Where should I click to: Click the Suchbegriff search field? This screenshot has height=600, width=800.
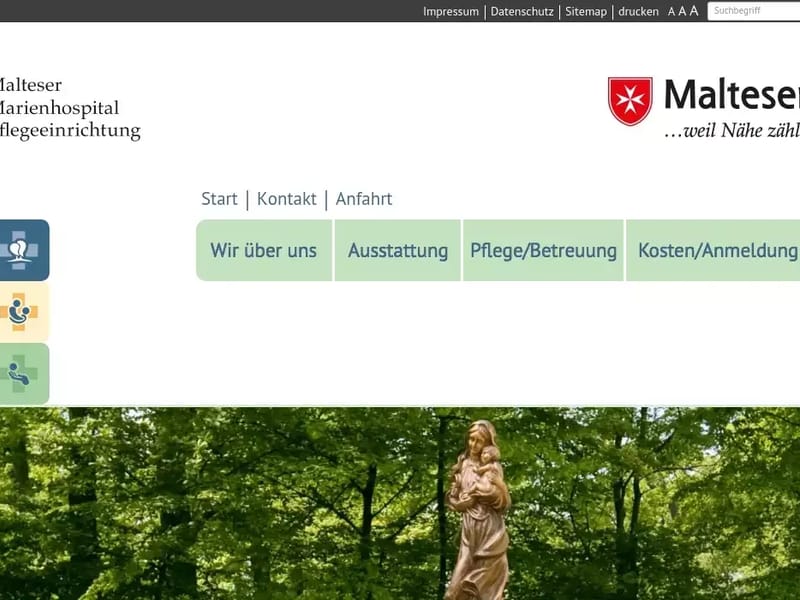point(753,10)
